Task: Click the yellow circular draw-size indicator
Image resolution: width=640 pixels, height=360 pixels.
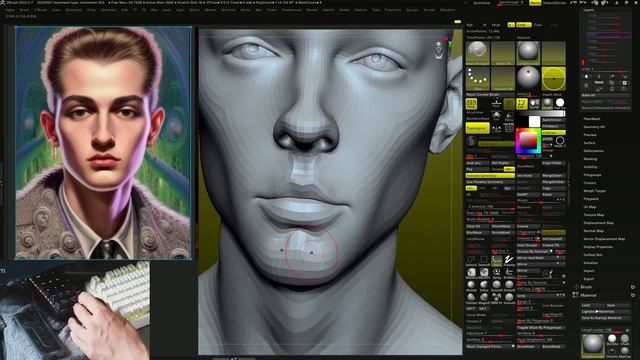Action: coord(553,79)
